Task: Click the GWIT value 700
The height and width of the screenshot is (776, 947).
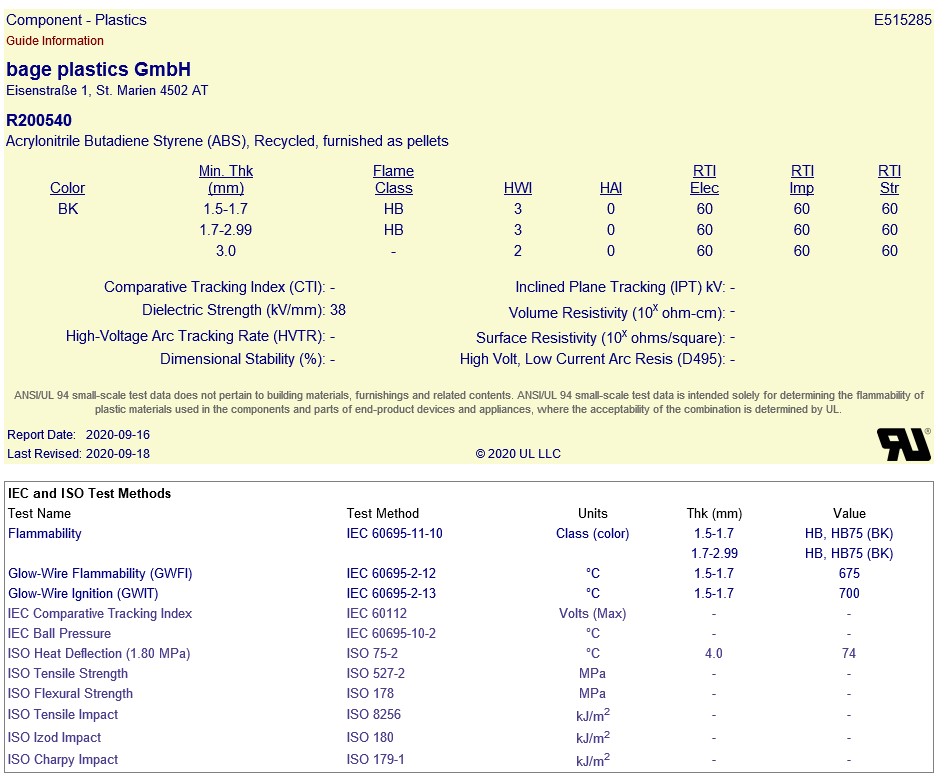Action: point(849,593)
